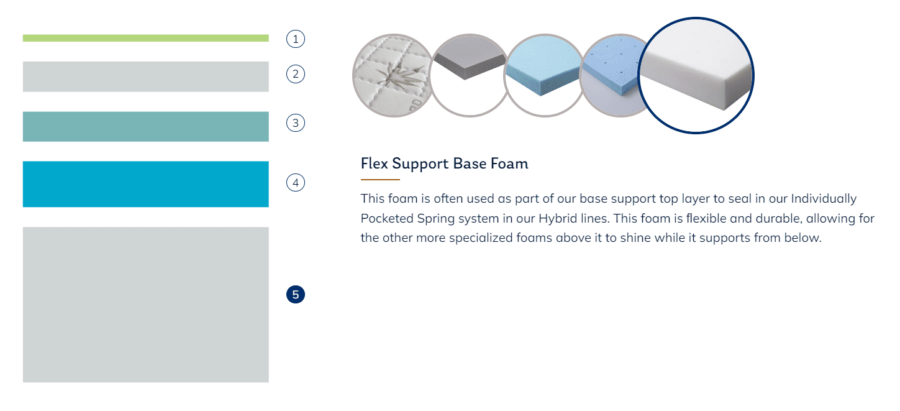This screenshot has width=900, height=411.
Task: Click the active dark blue number 5 marker
Action: pyautogui.click(x=296, y=295)
